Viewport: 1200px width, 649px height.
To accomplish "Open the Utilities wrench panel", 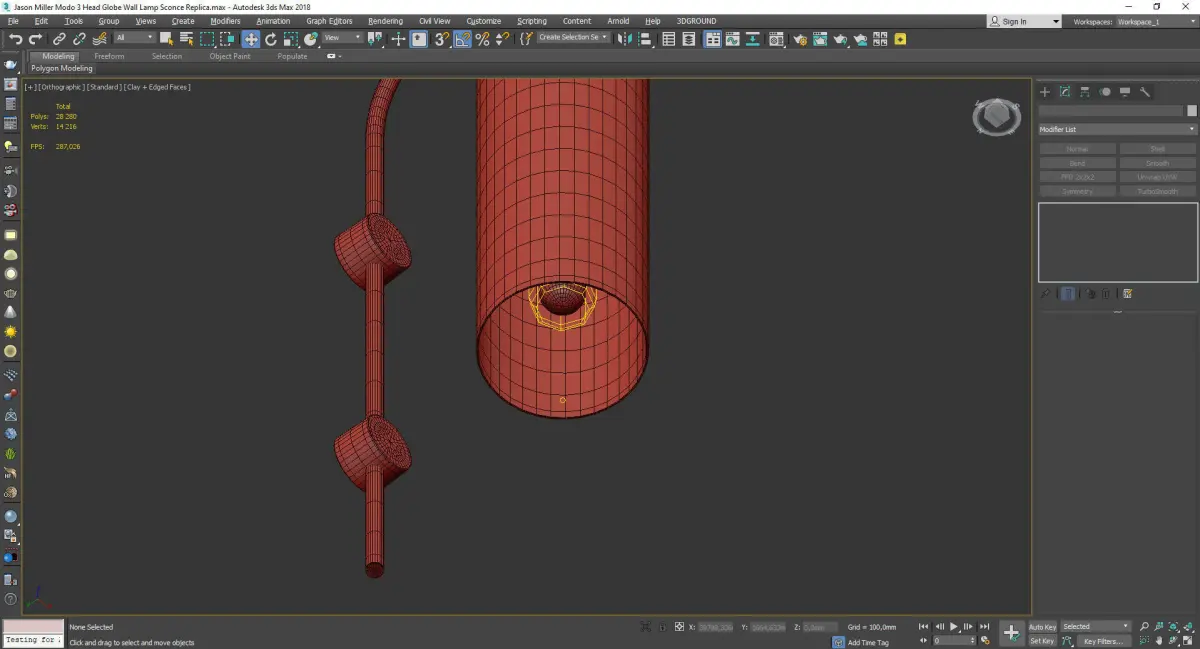I will point(1145,92).
